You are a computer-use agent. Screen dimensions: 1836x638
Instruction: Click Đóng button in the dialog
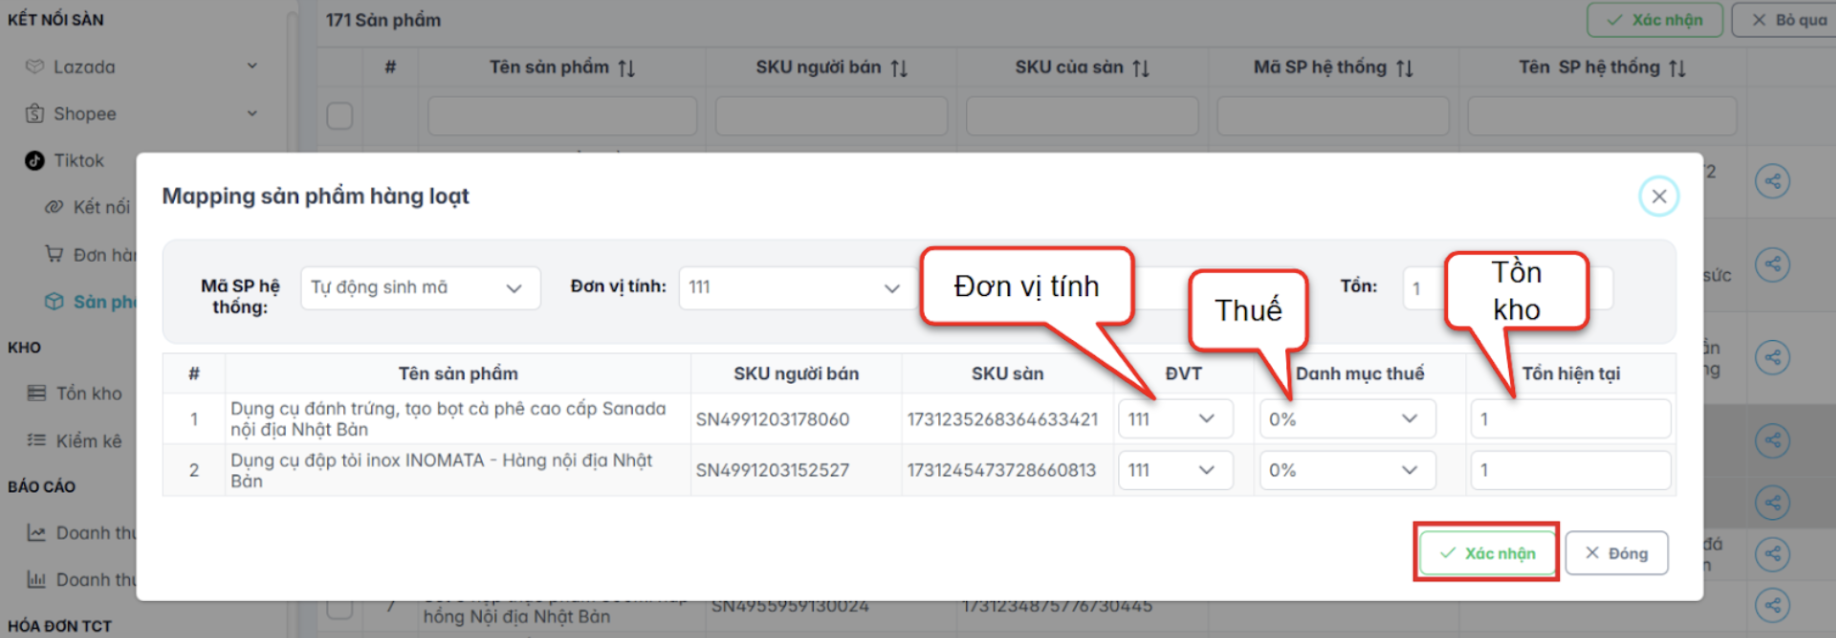(1616, 553)
